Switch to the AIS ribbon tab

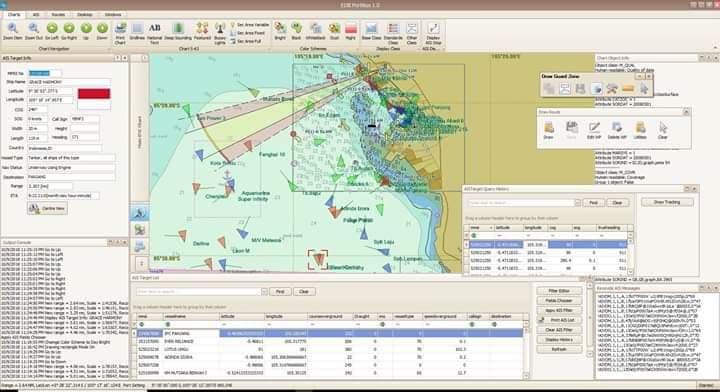pyautogui.click(x=36, y=15)
